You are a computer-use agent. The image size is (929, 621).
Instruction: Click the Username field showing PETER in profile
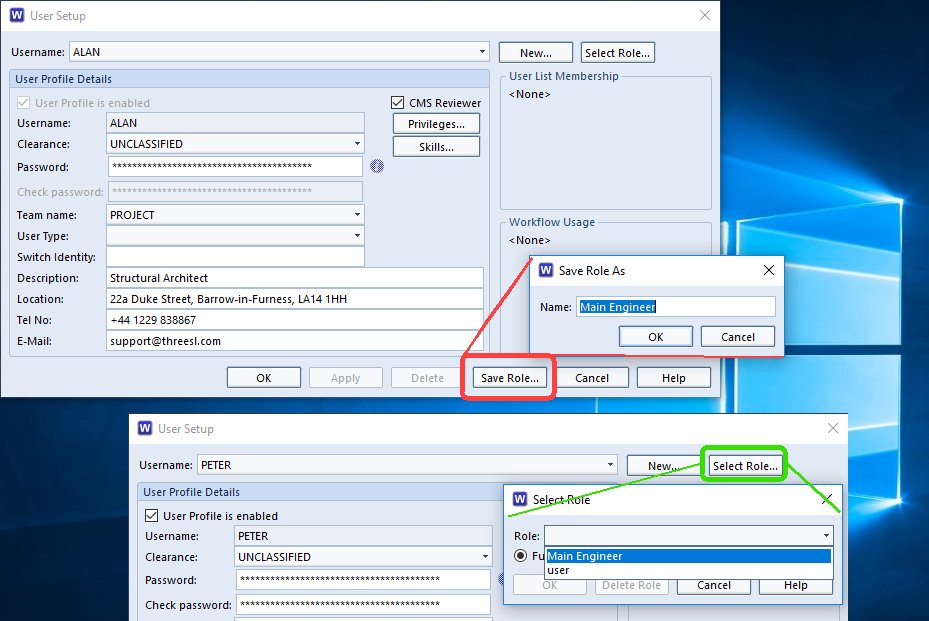364,536
